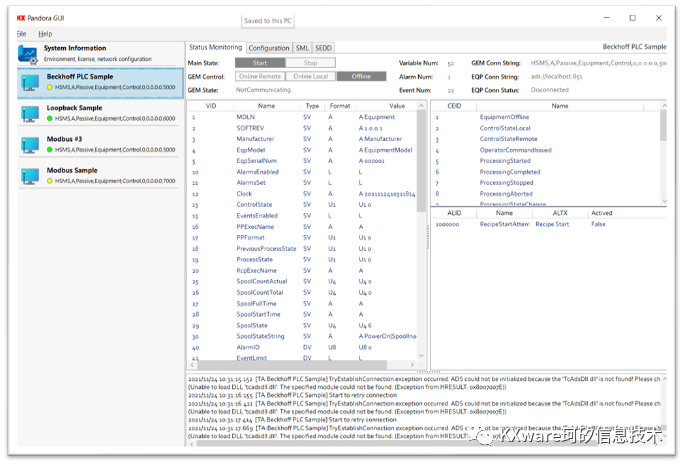Set GEM Control to Offline

361,76
